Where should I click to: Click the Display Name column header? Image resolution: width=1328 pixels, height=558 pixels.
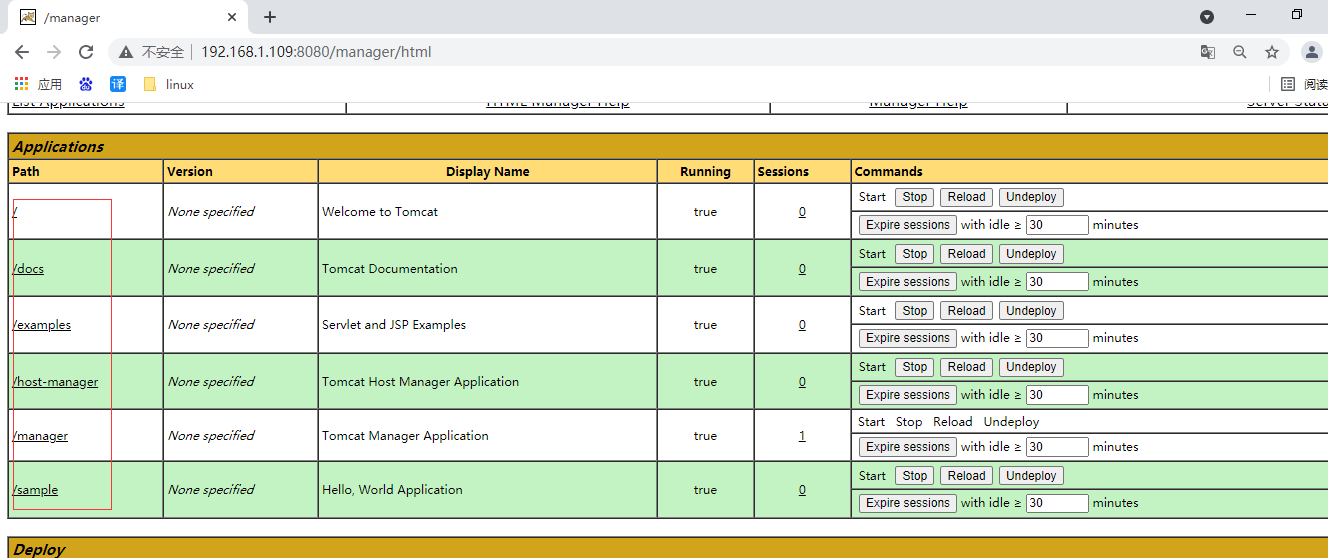(x=488, y=172)
